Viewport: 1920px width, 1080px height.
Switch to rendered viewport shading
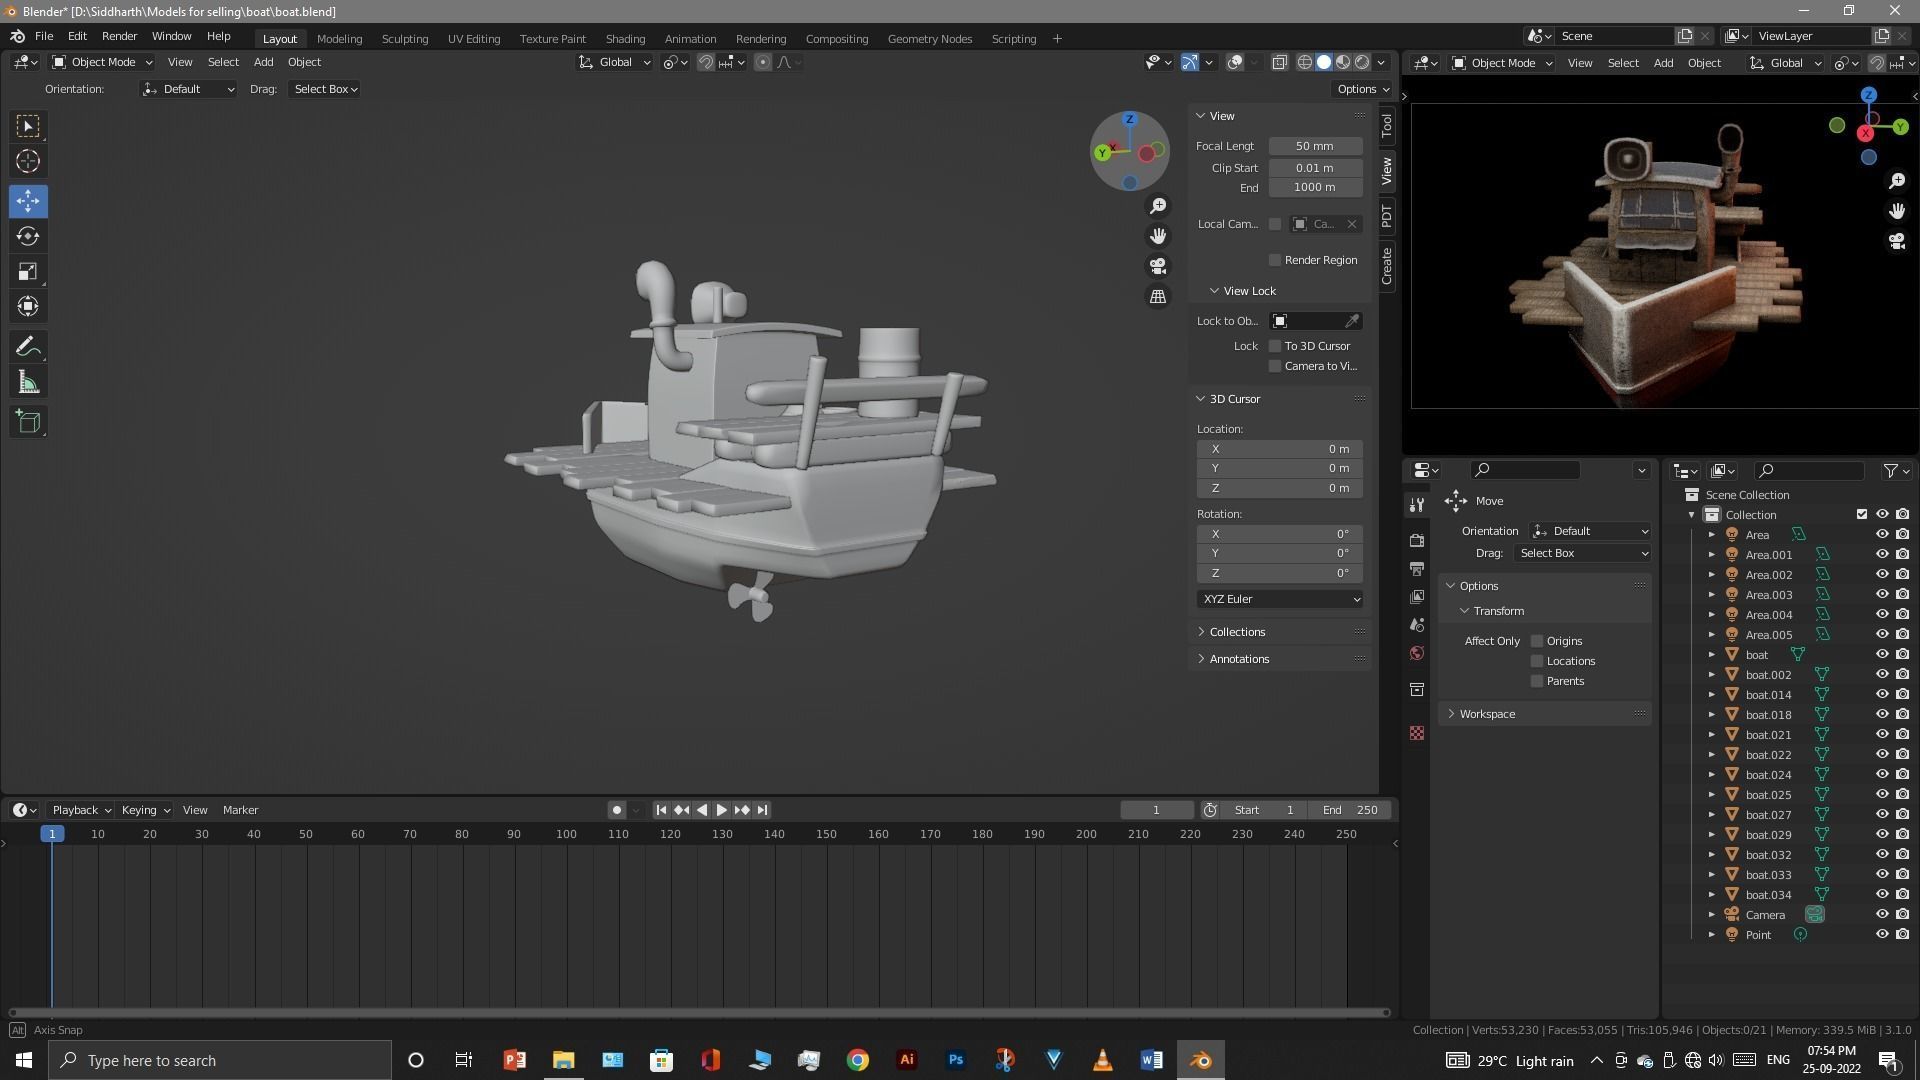pyautogui.click(x=1362, y=62)
